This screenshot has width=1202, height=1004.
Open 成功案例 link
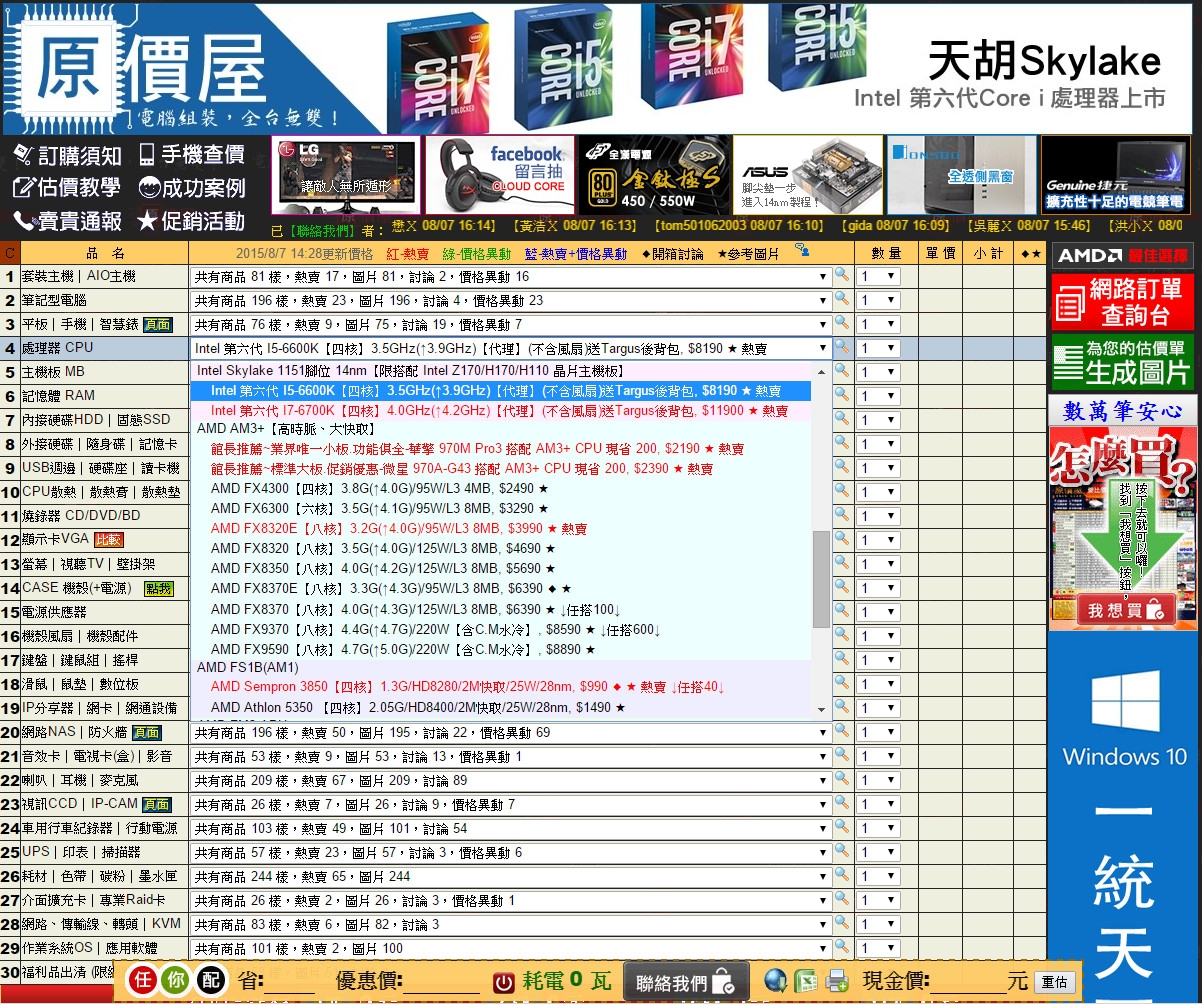point(191,187)
